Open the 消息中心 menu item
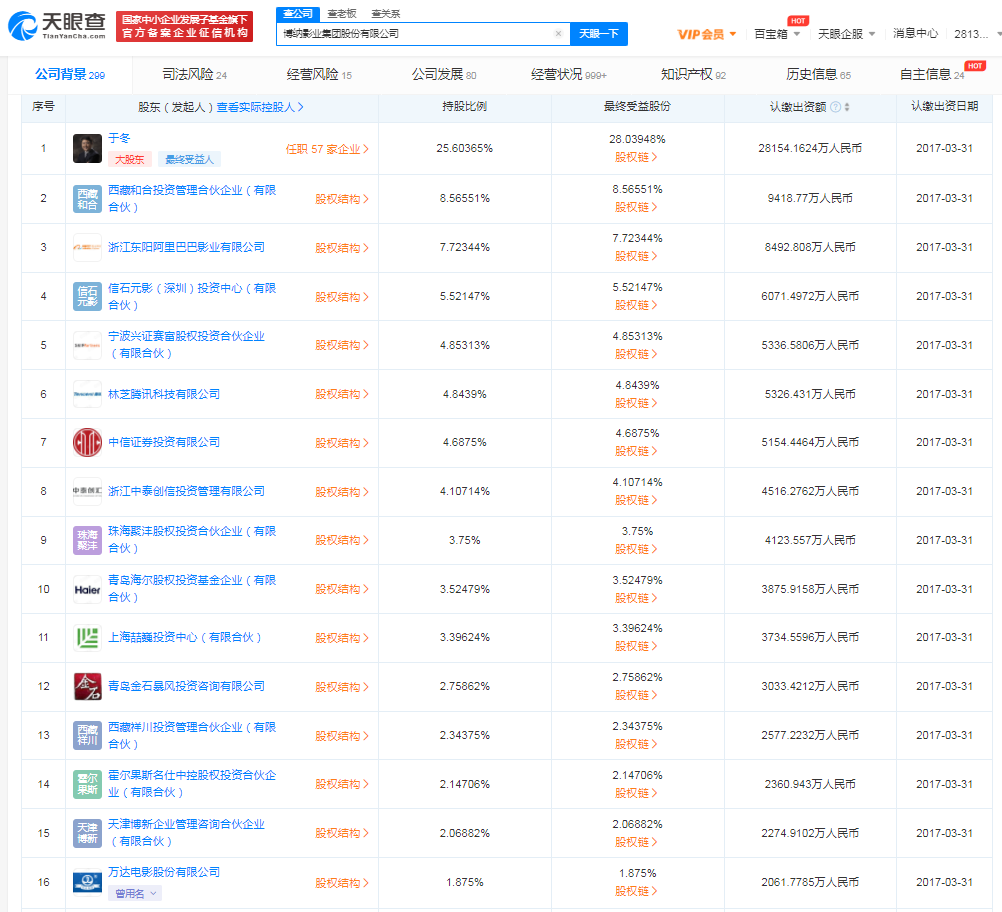This screenshot has height=912, width=1002. (915, 34)
